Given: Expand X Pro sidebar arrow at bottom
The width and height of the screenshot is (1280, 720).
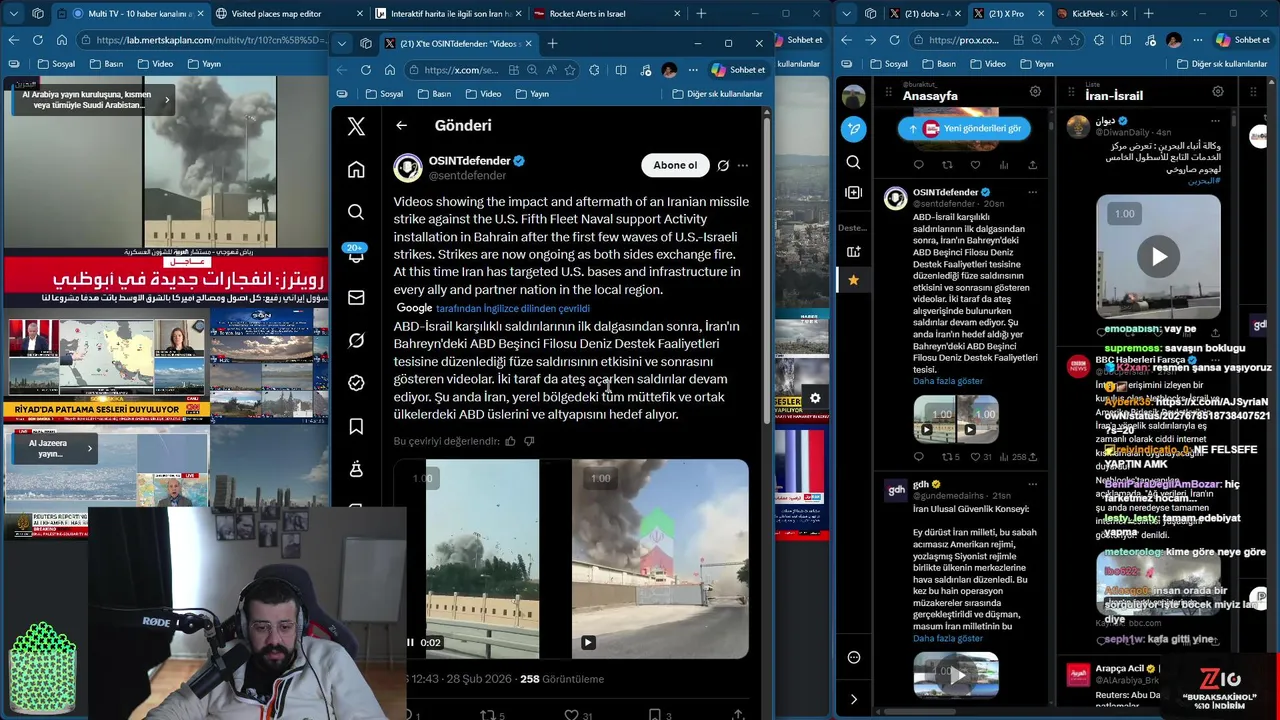Looking at the screenshot, I should tap(853, 699).
